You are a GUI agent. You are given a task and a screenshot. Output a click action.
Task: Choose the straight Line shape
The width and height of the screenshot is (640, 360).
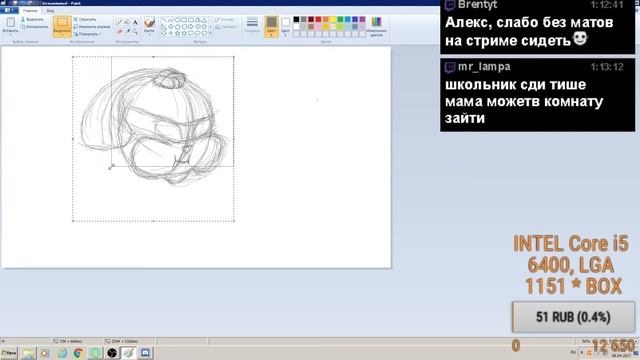(x=164, y=20)
